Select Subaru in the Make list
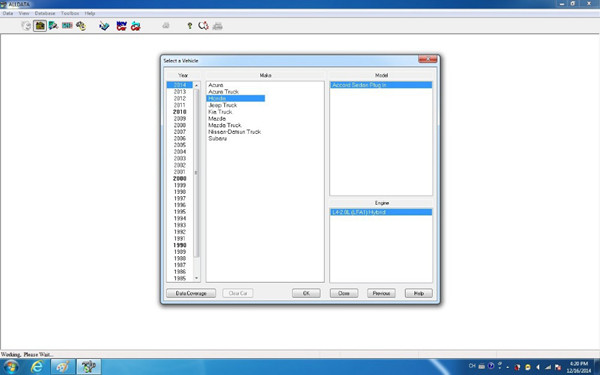 pos(217,139)
